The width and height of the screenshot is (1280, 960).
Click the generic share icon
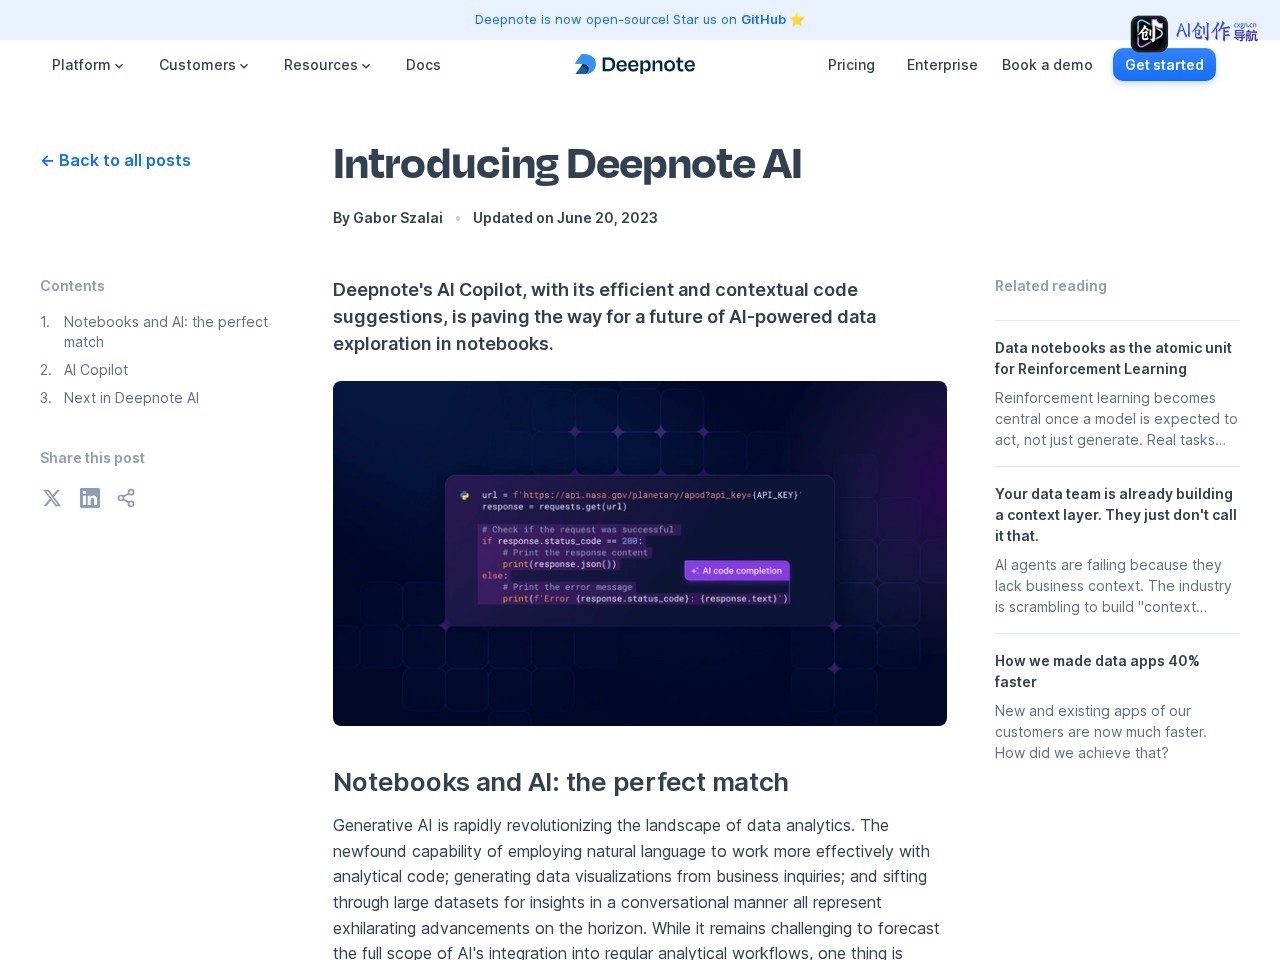tap(126, 498)
